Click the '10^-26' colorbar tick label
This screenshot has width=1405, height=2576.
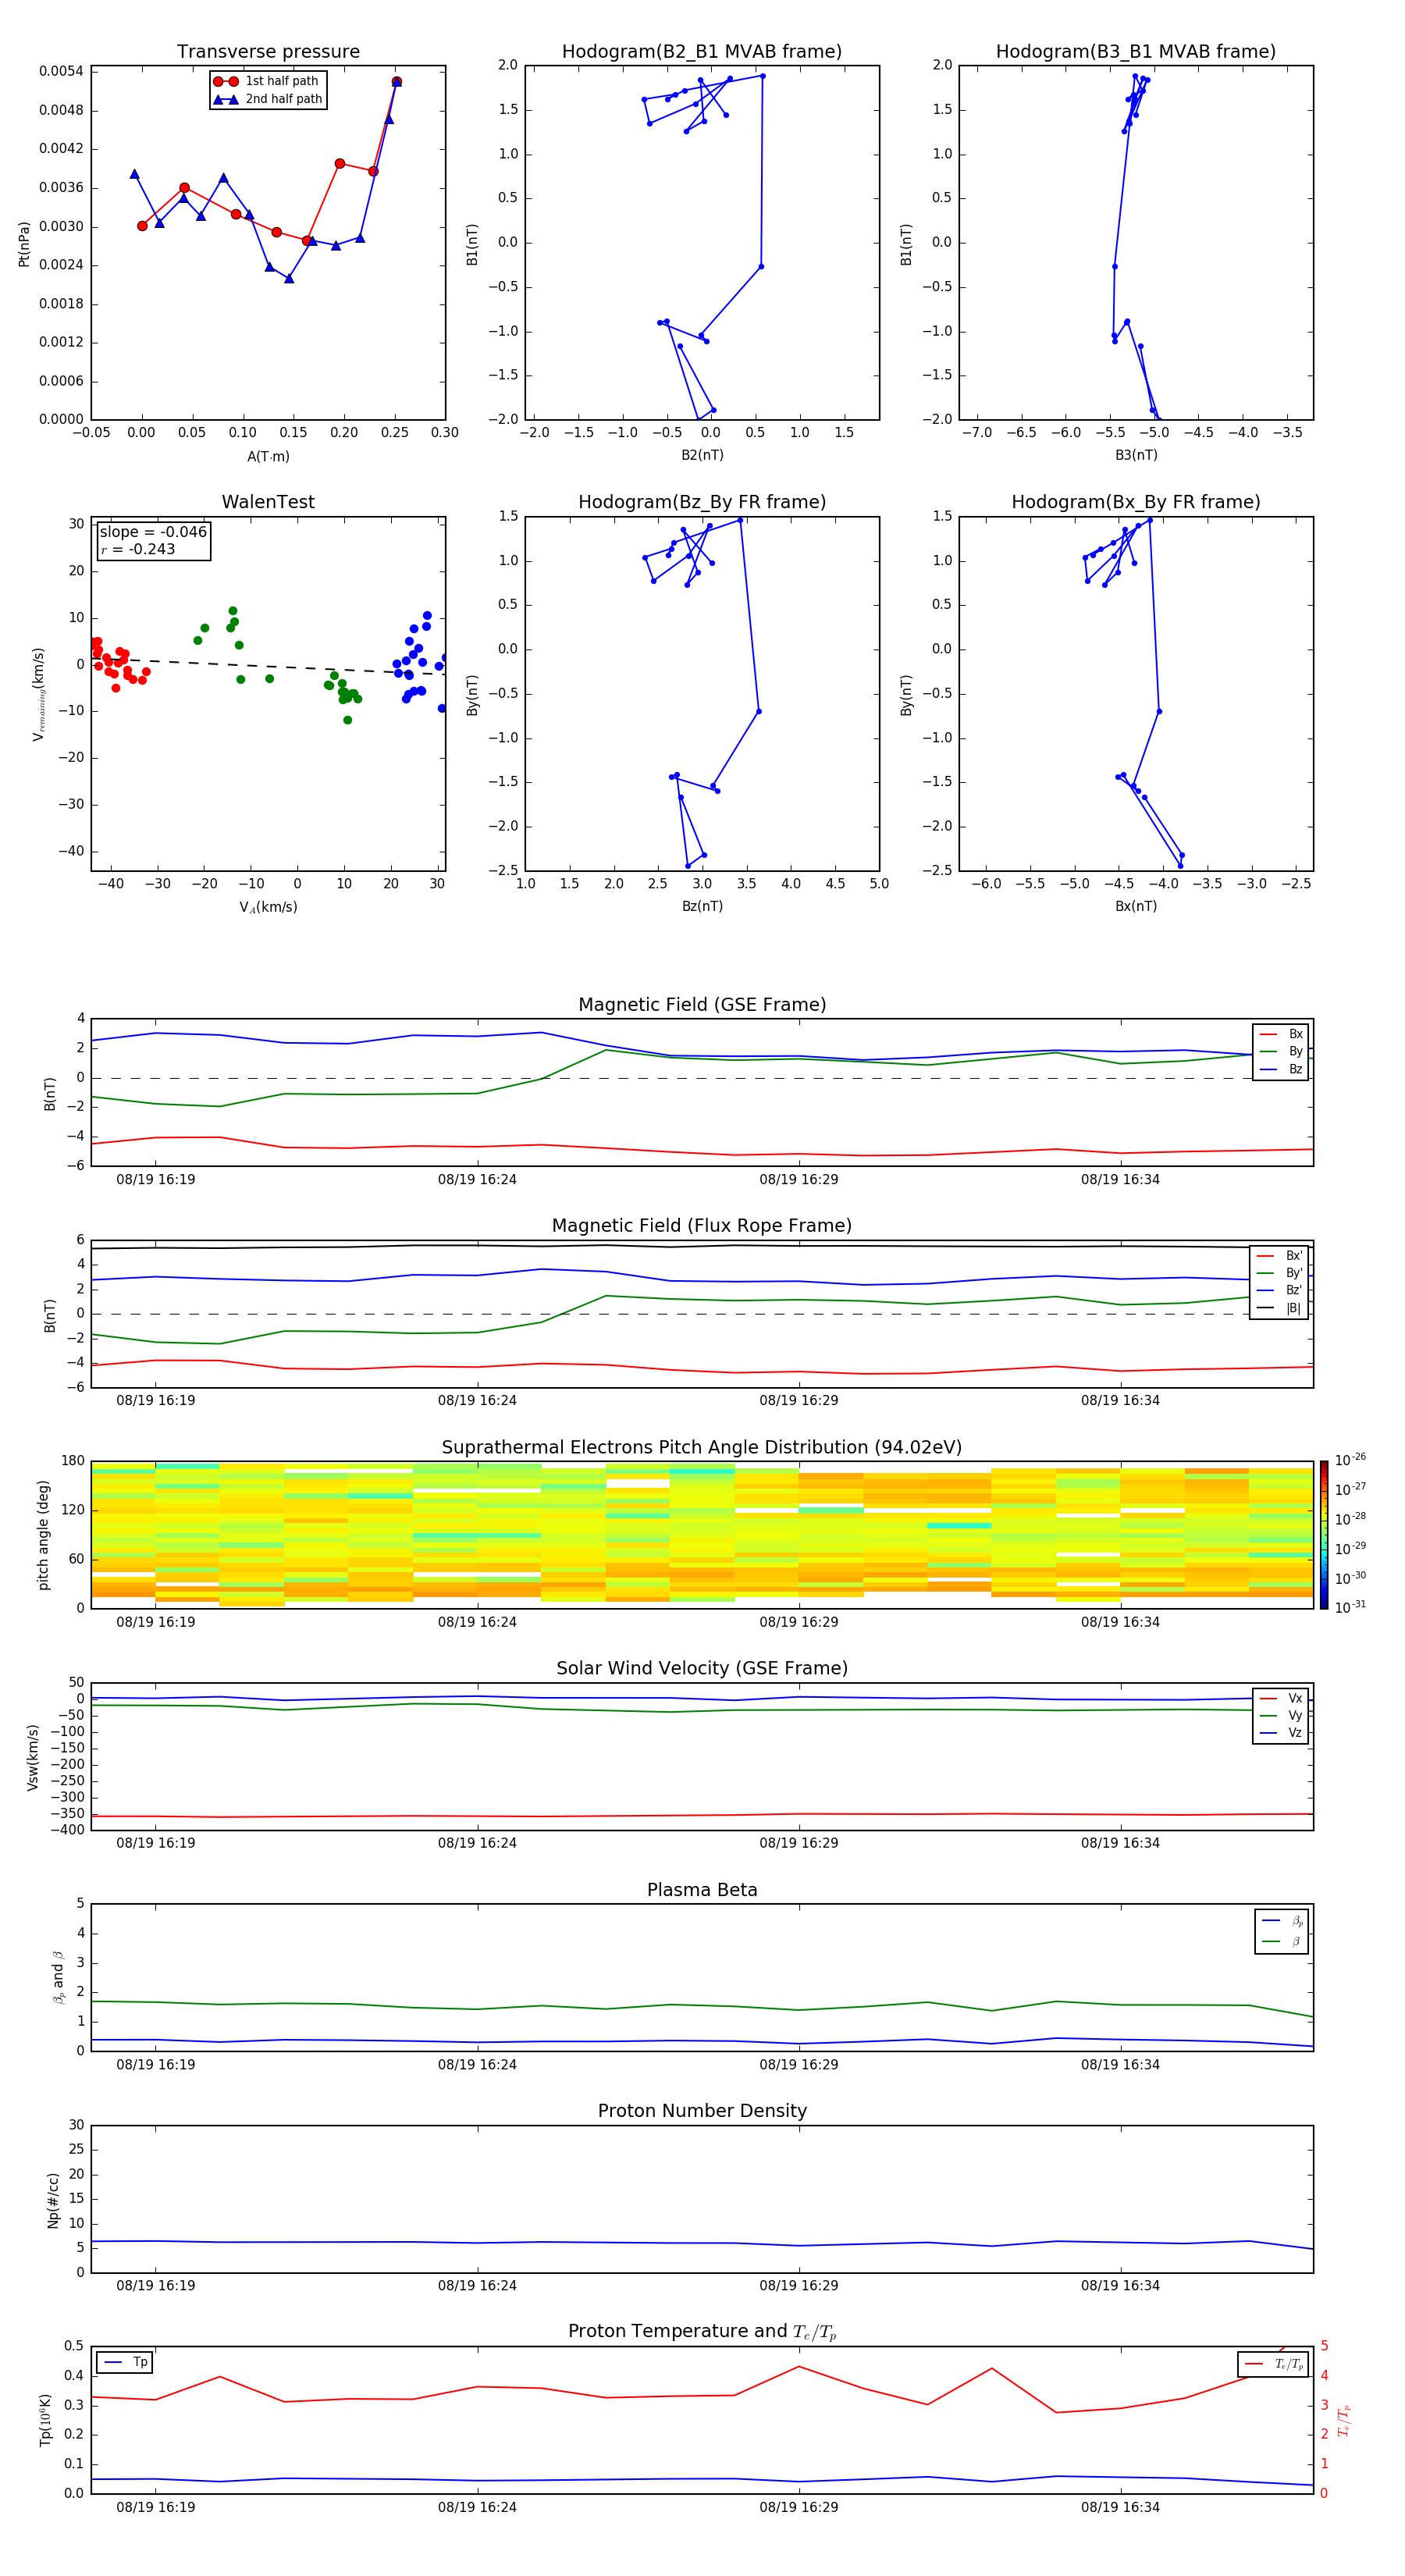coord(1350,1460)
